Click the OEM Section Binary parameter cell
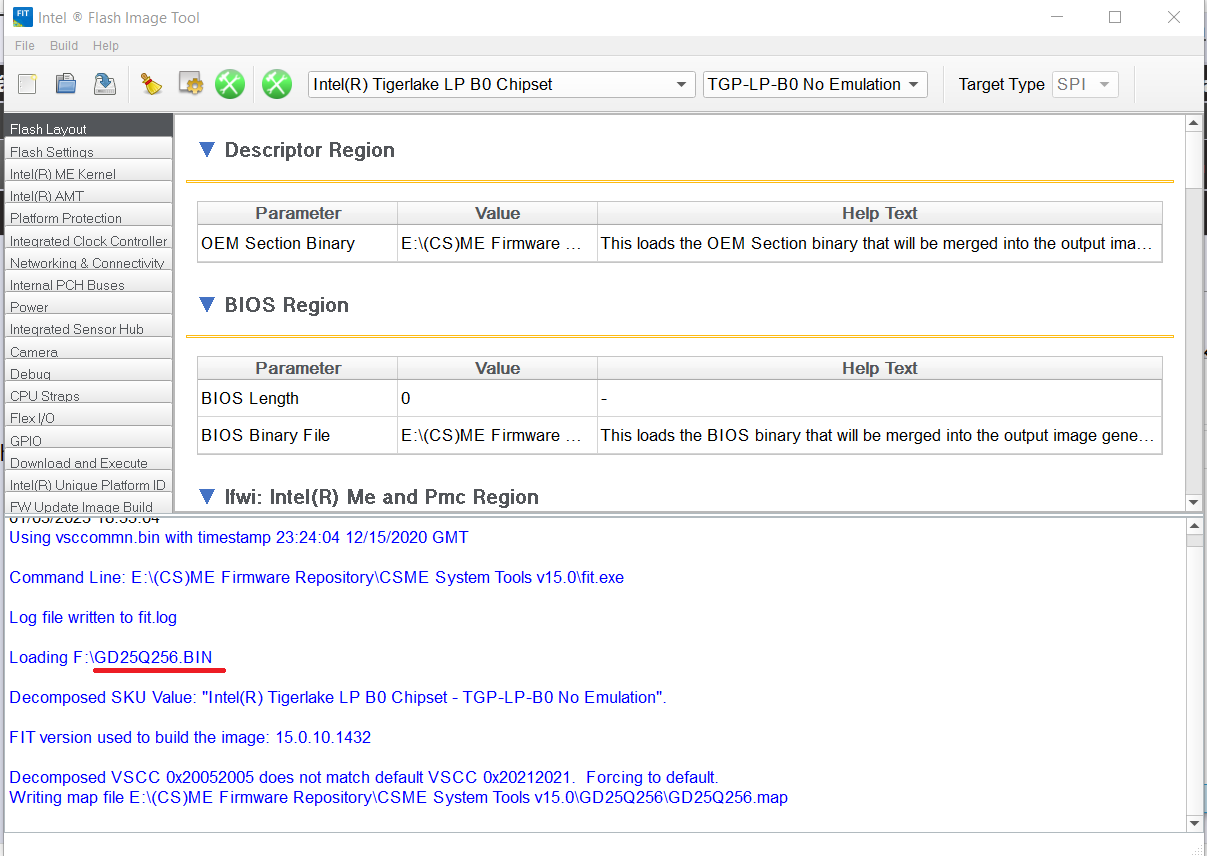The image size is (1207, 856). point(298,243)
